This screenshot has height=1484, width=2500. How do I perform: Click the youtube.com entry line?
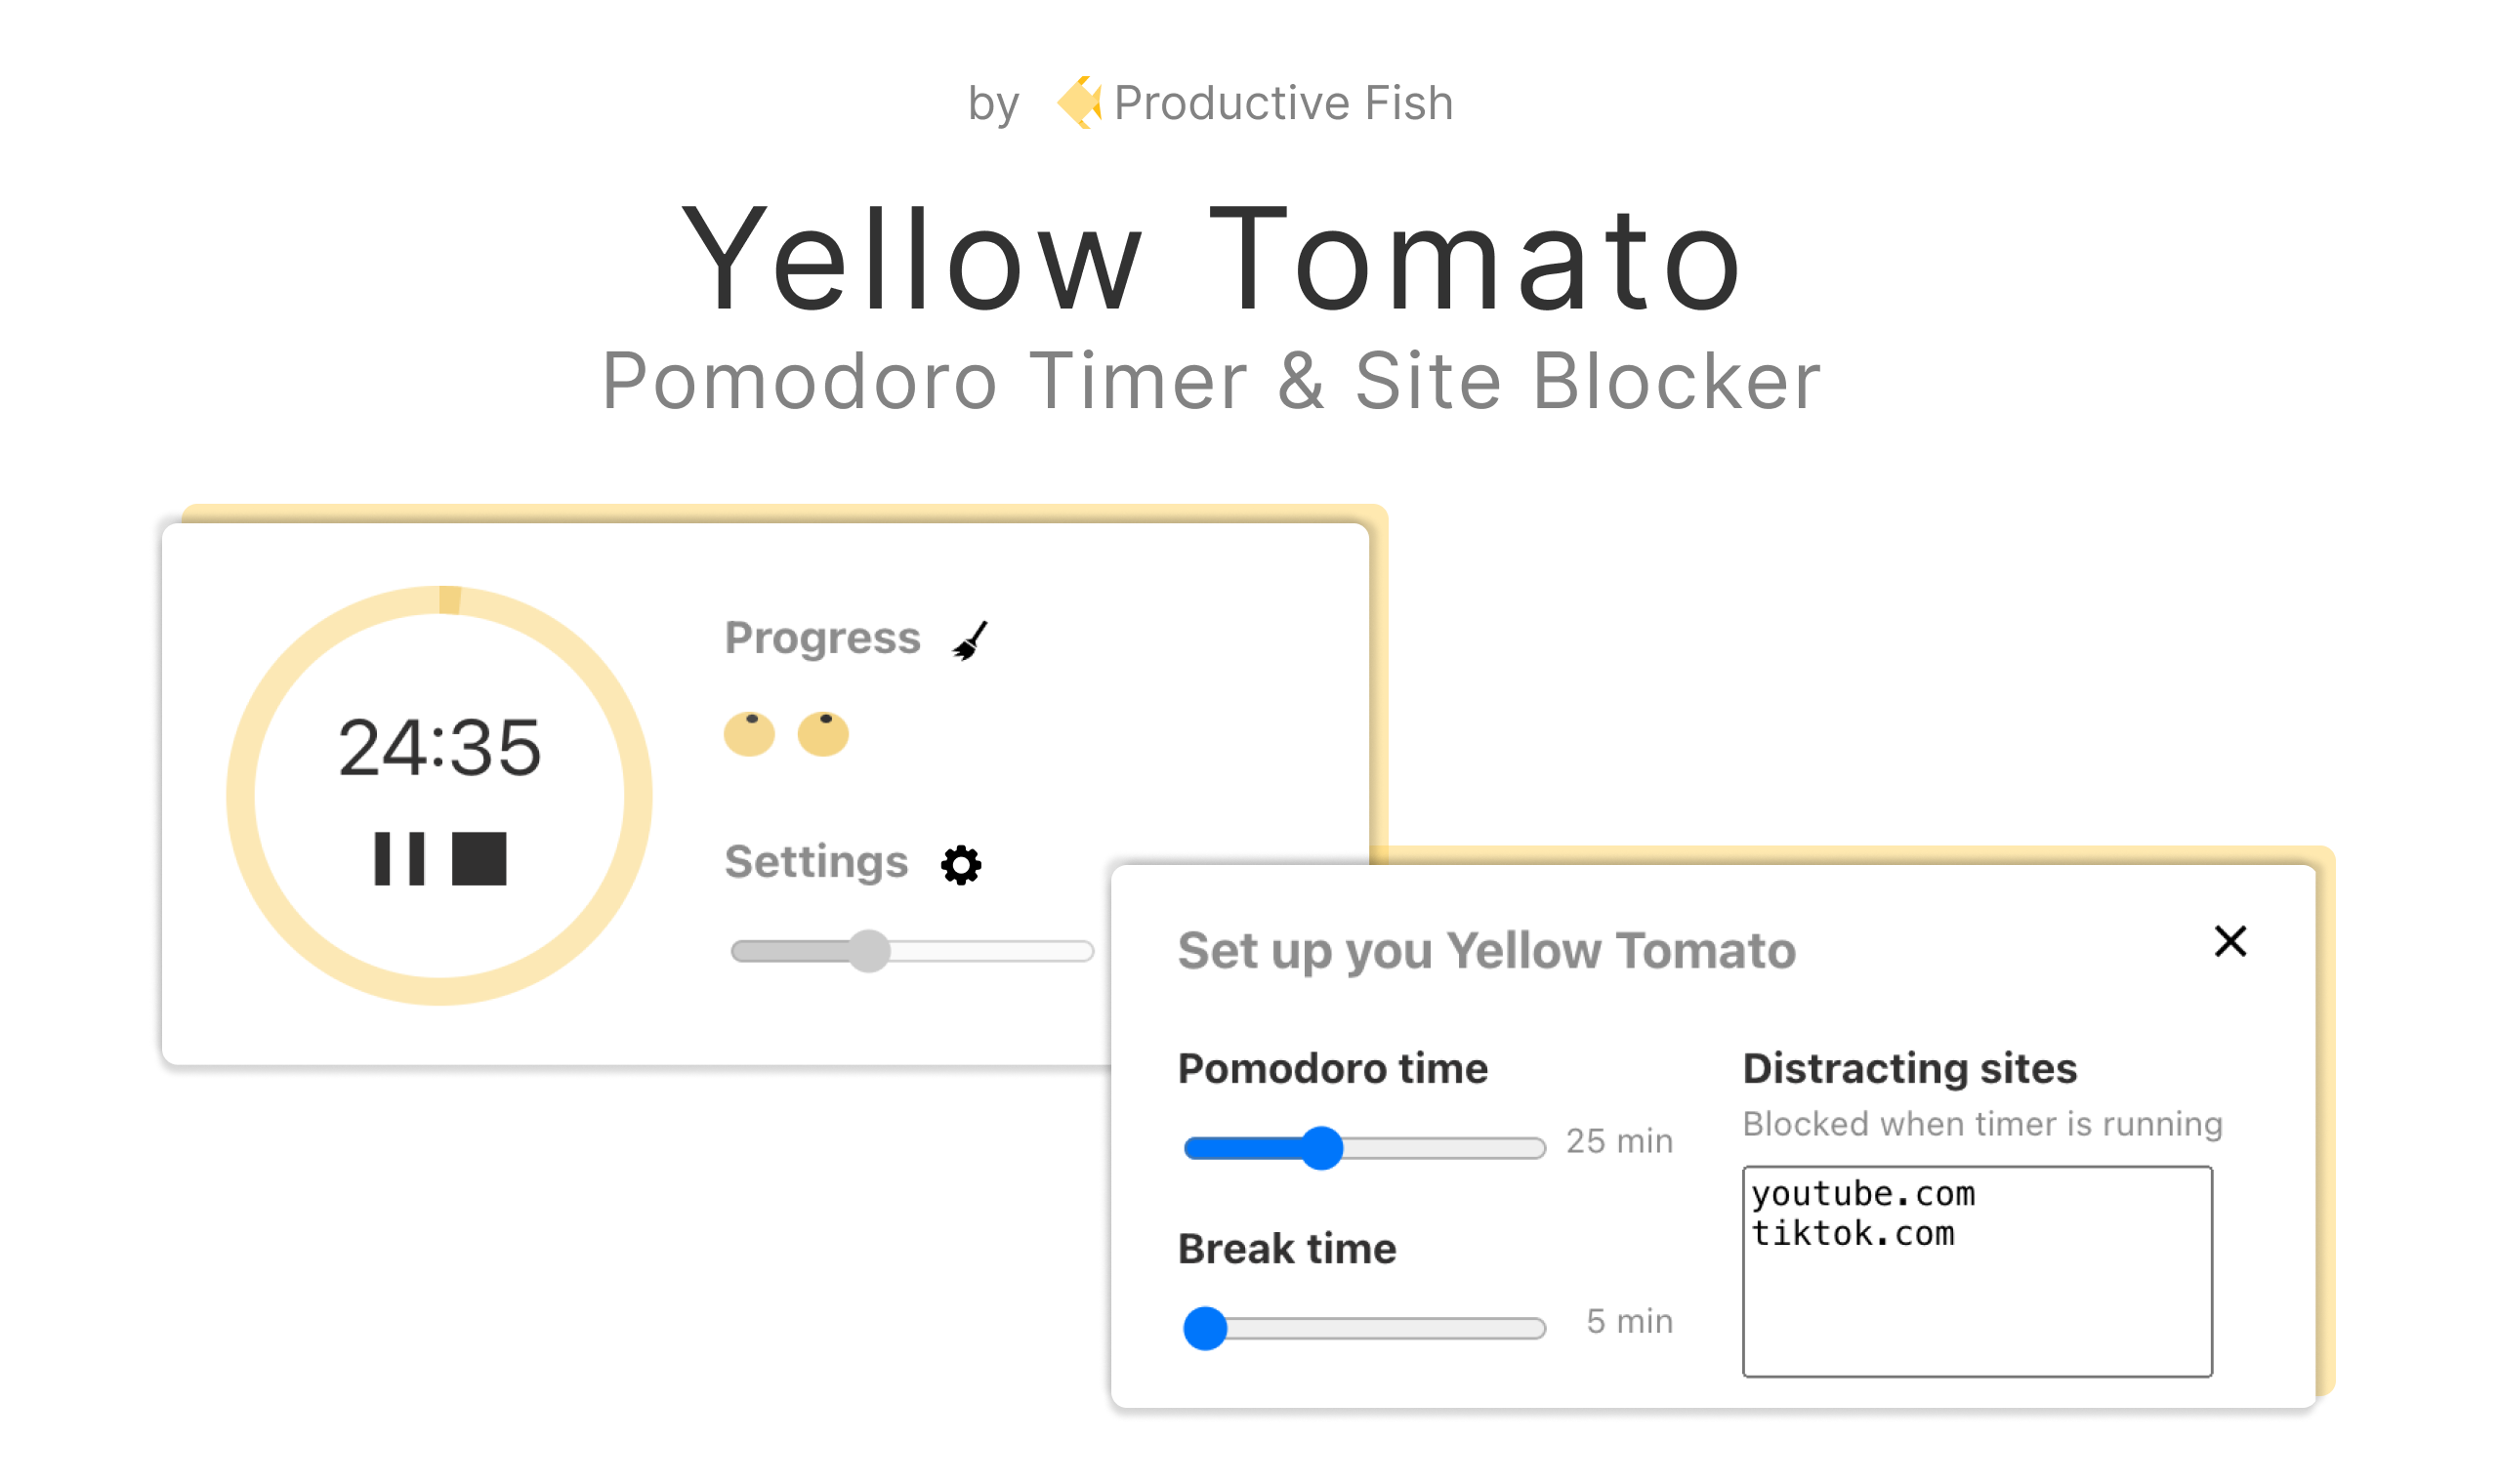point(1863,1193)
